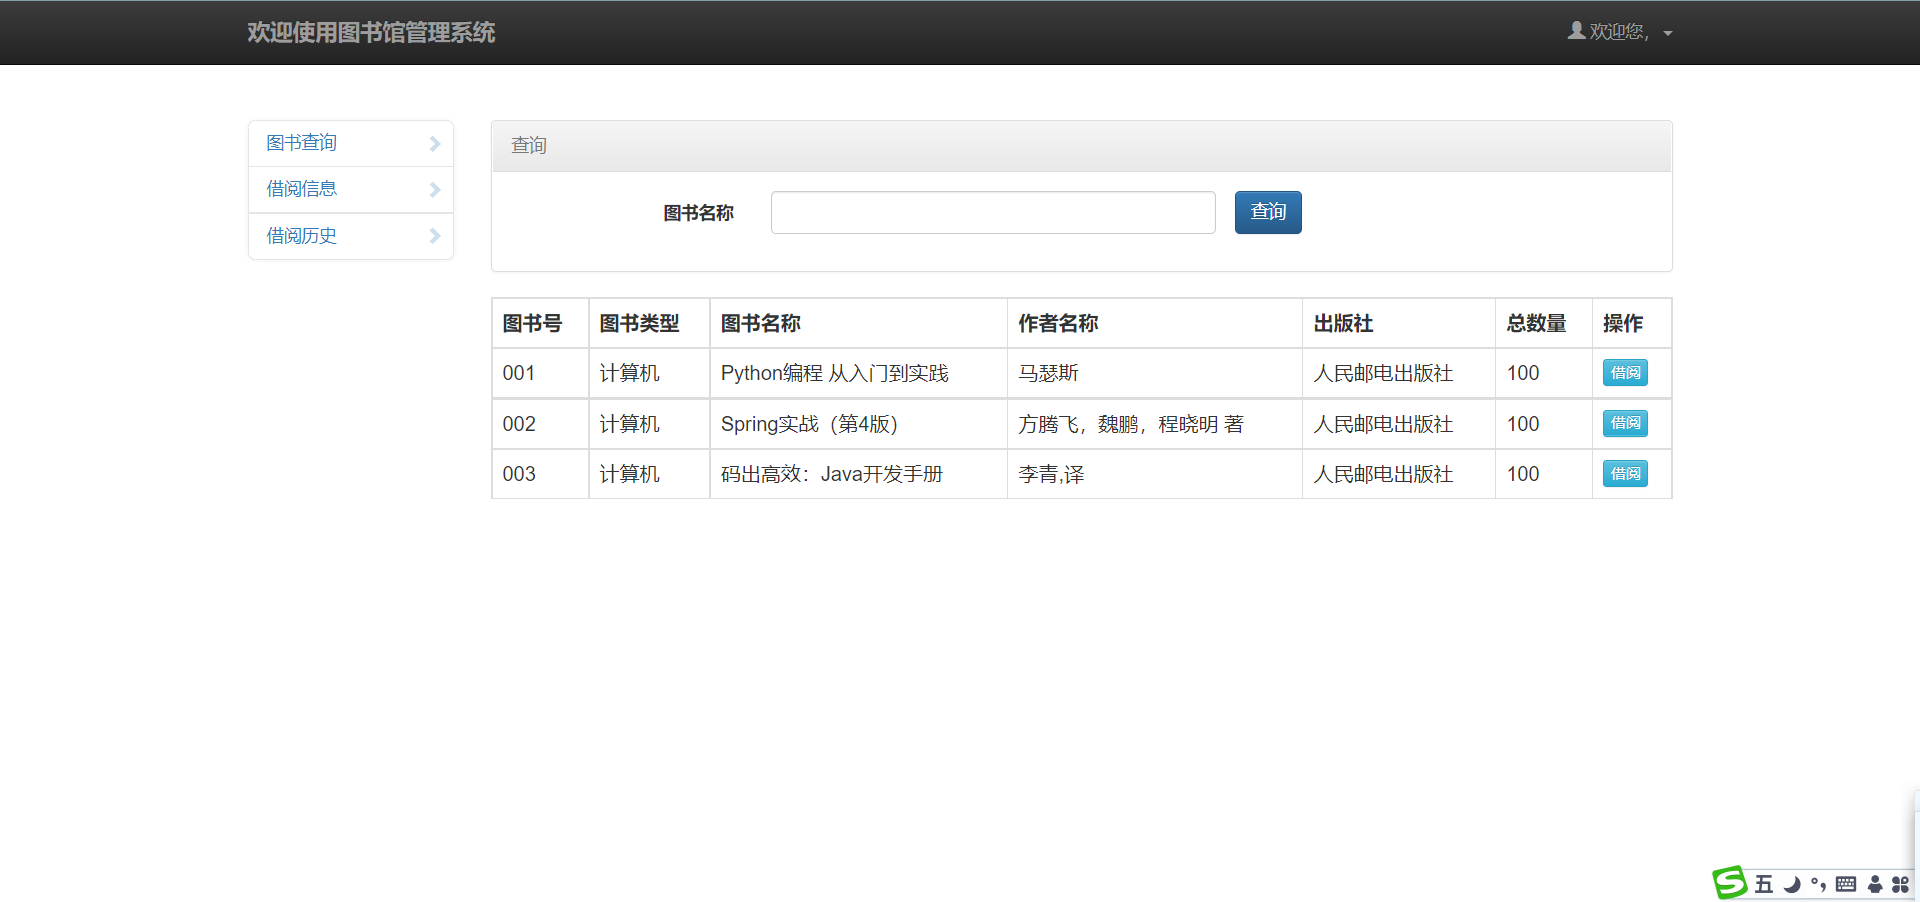Borrow book 001 with its 借阅 button
This screenshot has height=902, width=1920.
click(x=1625, y=373)
